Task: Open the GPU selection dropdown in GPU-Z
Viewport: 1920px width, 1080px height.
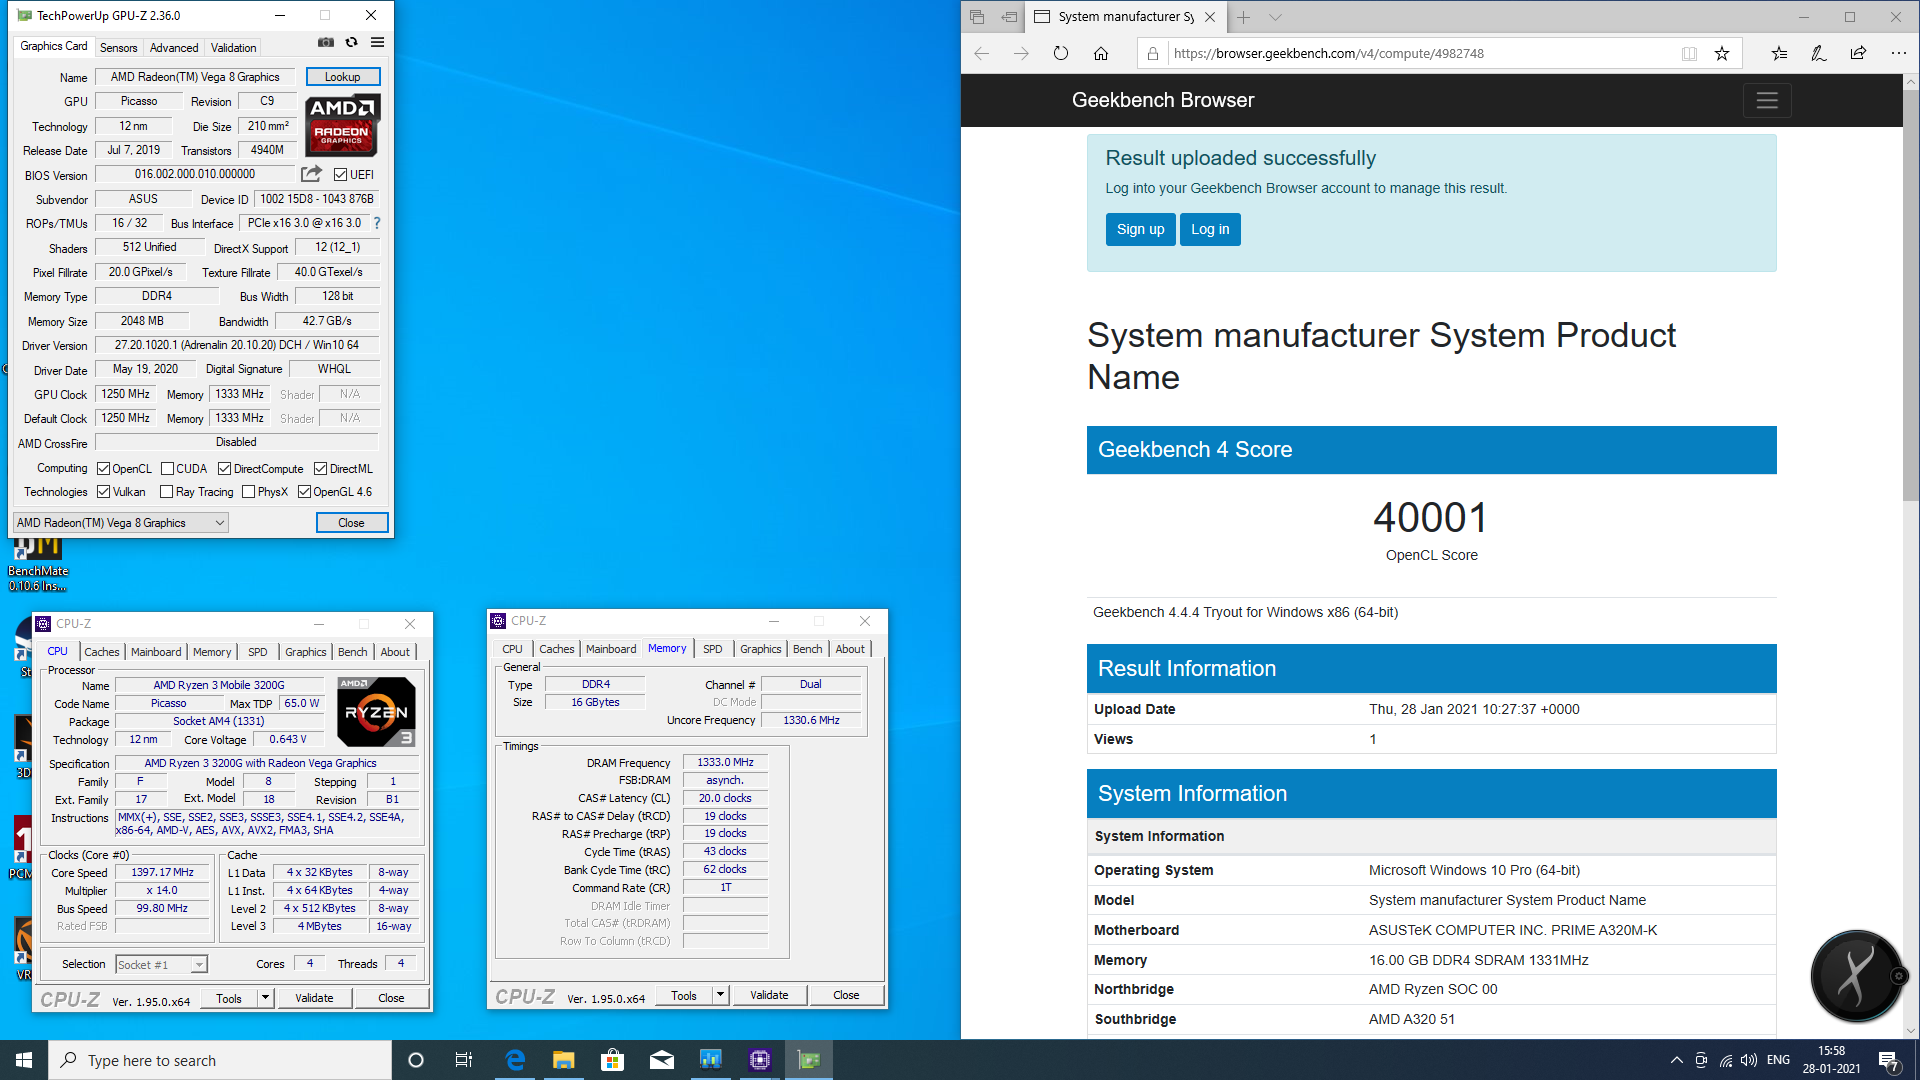Action: point(120,523)
